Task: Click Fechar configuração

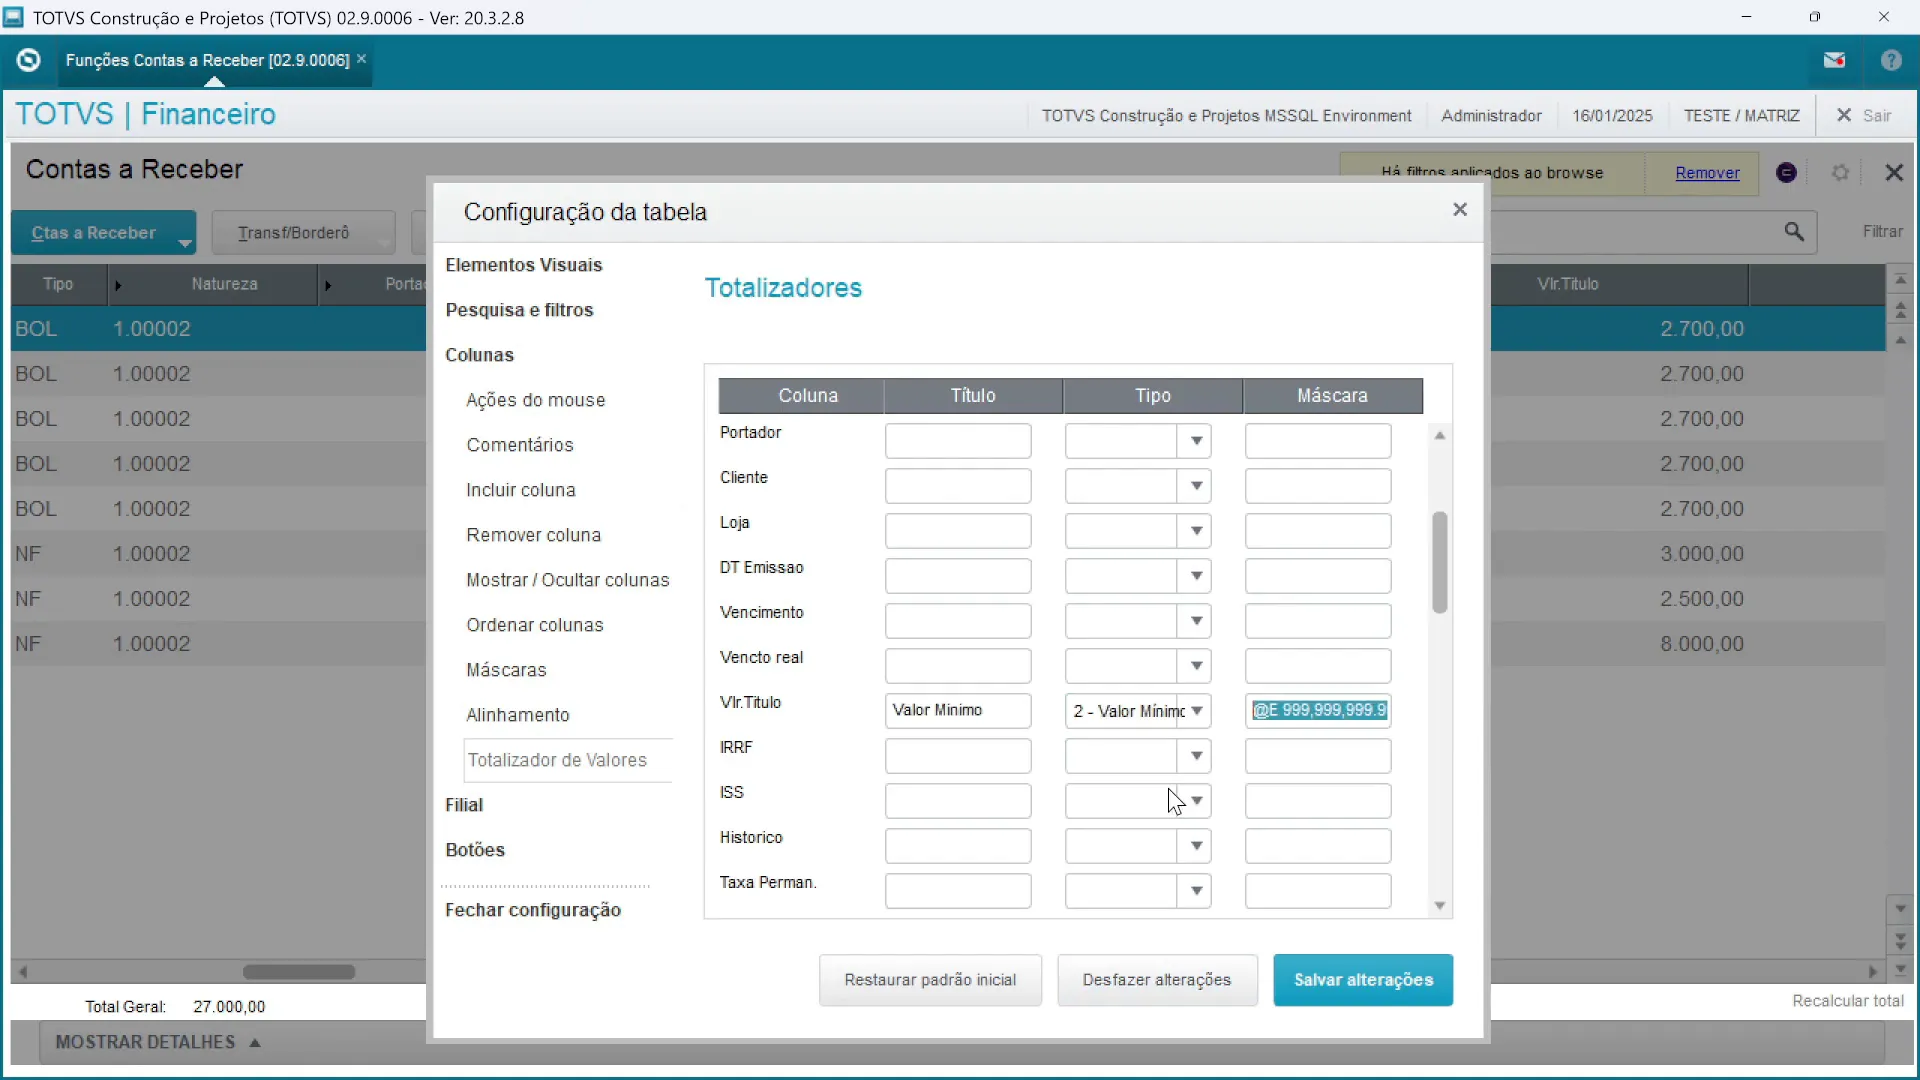Action: pos(533,910)
